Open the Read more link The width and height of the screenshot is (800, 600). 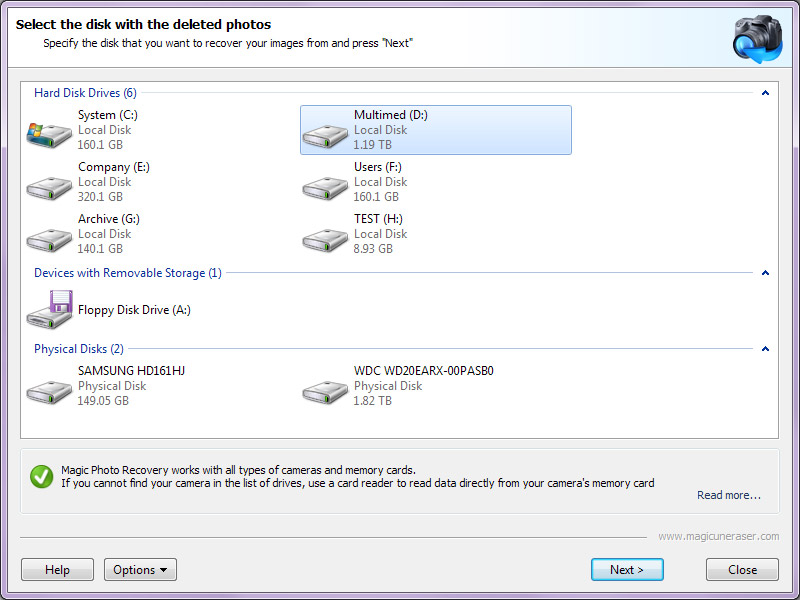[728, 495]
